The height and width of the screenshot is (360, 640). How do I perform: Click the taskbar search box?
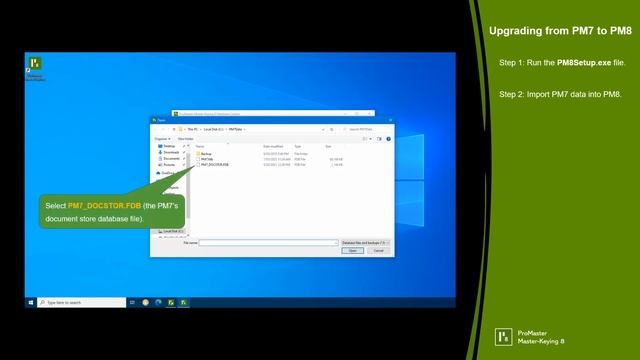point(82,302)
